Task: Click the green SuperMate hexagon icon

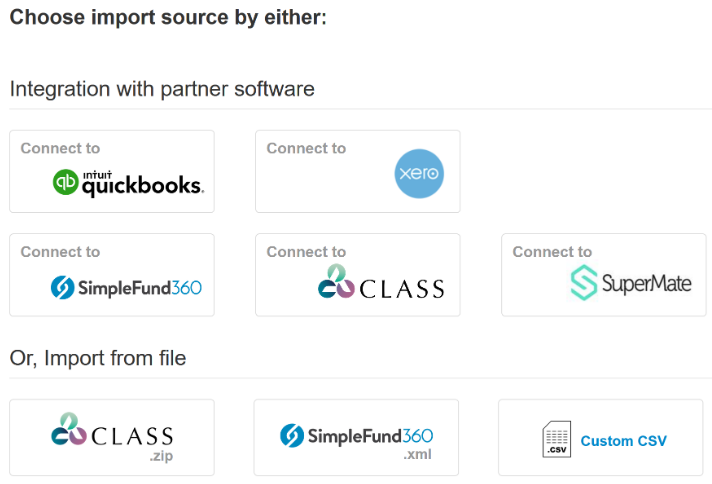Action: coord(583,283)
